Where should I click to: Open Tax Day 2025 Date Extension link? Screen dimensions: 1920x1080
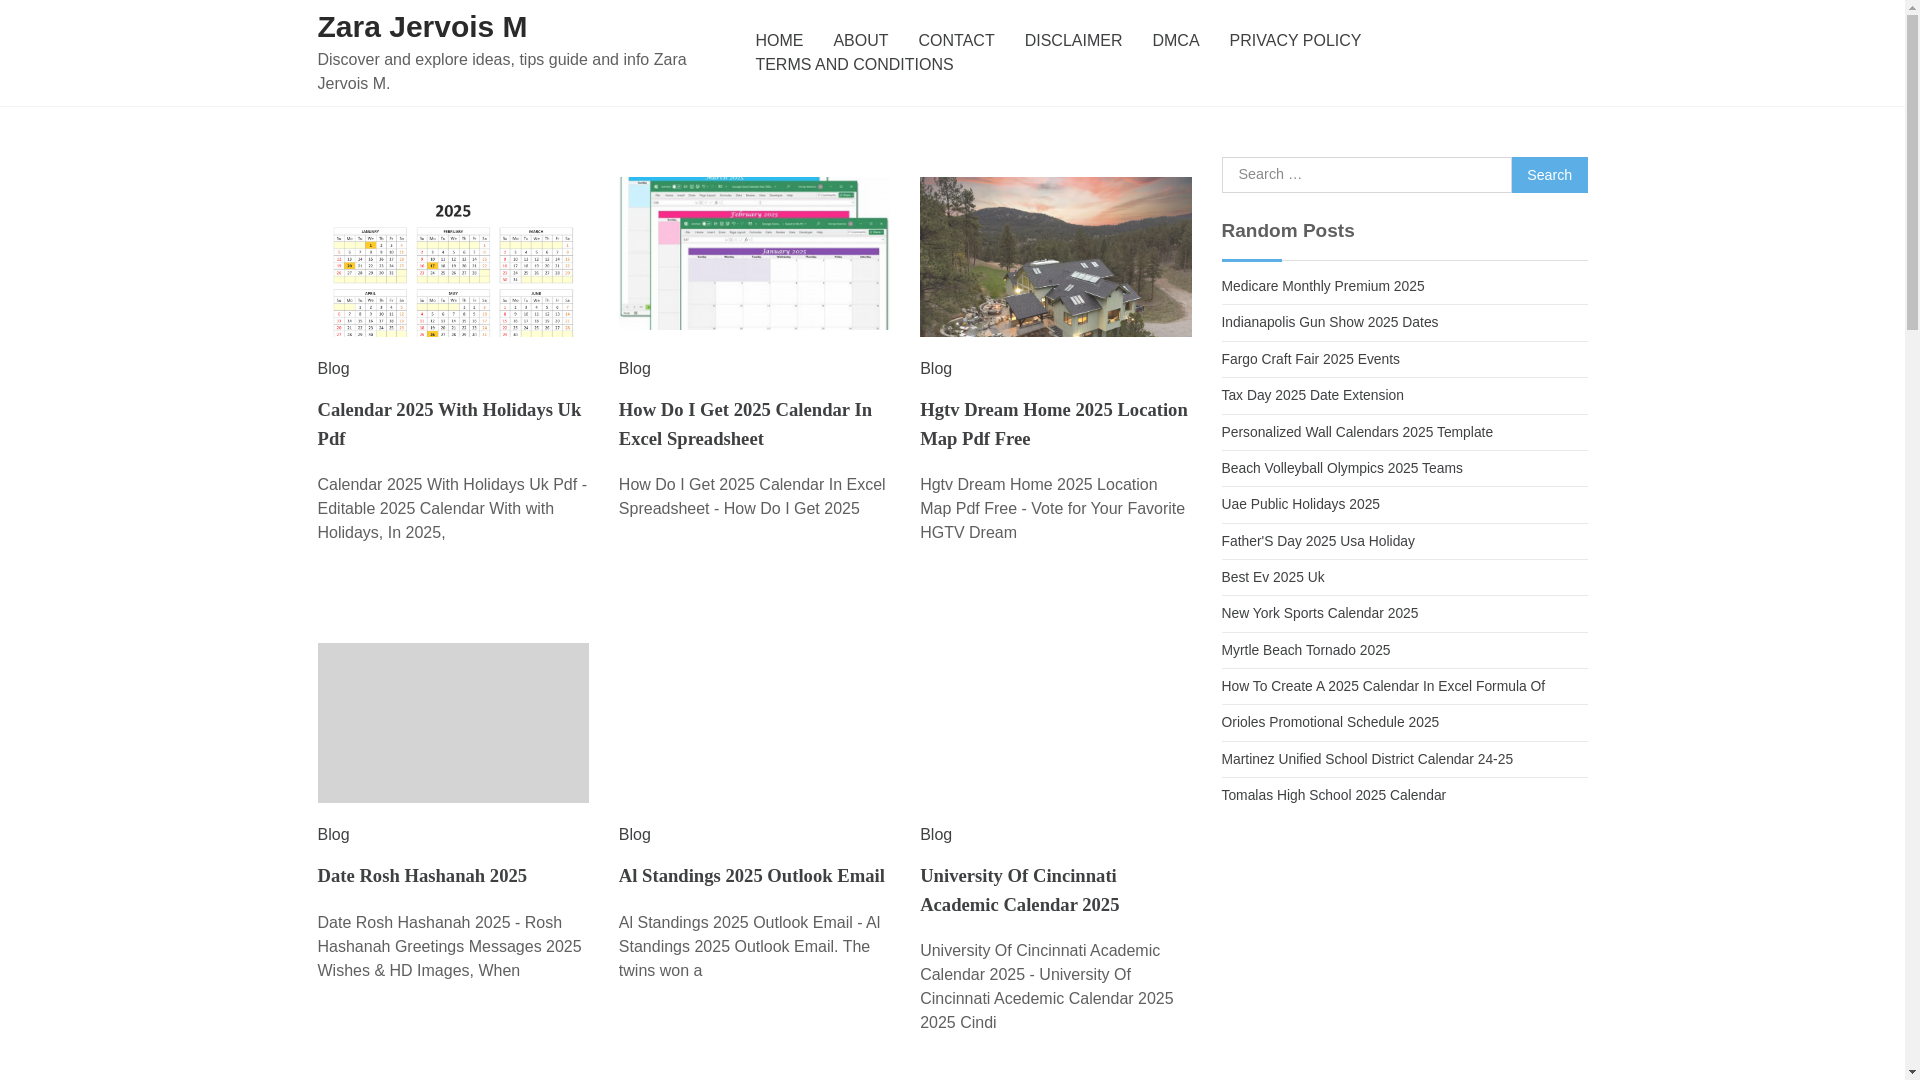point(1313,395)
